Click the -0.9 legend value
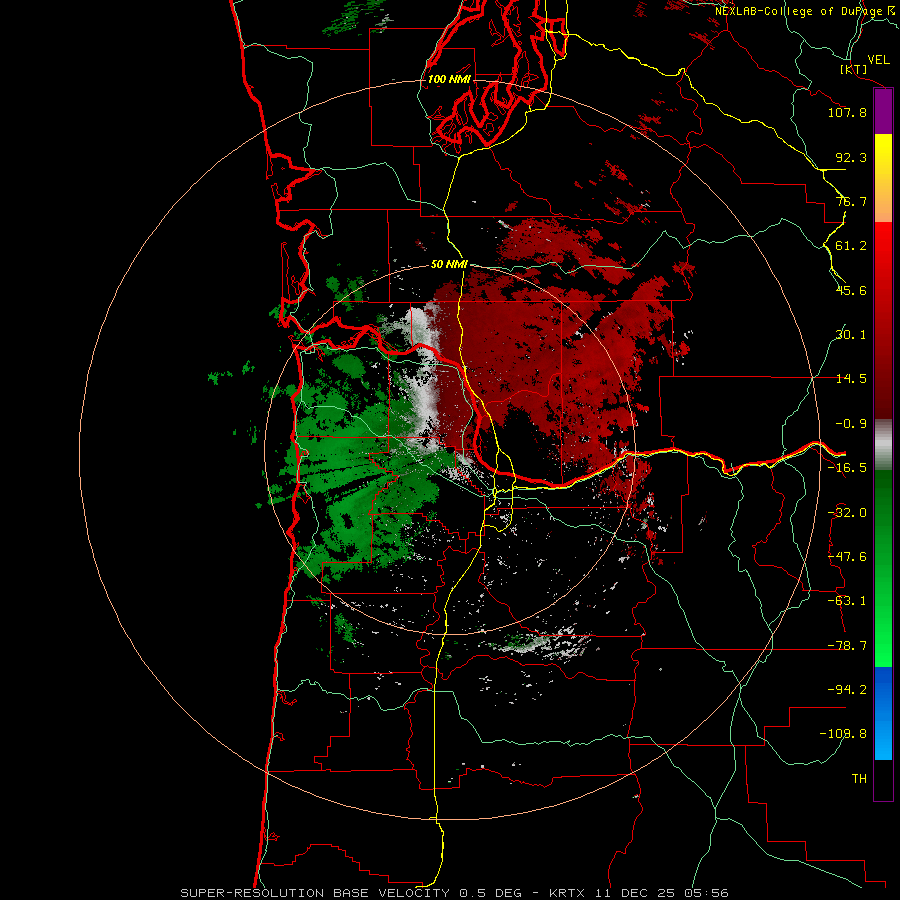 (x=851, y=424)
